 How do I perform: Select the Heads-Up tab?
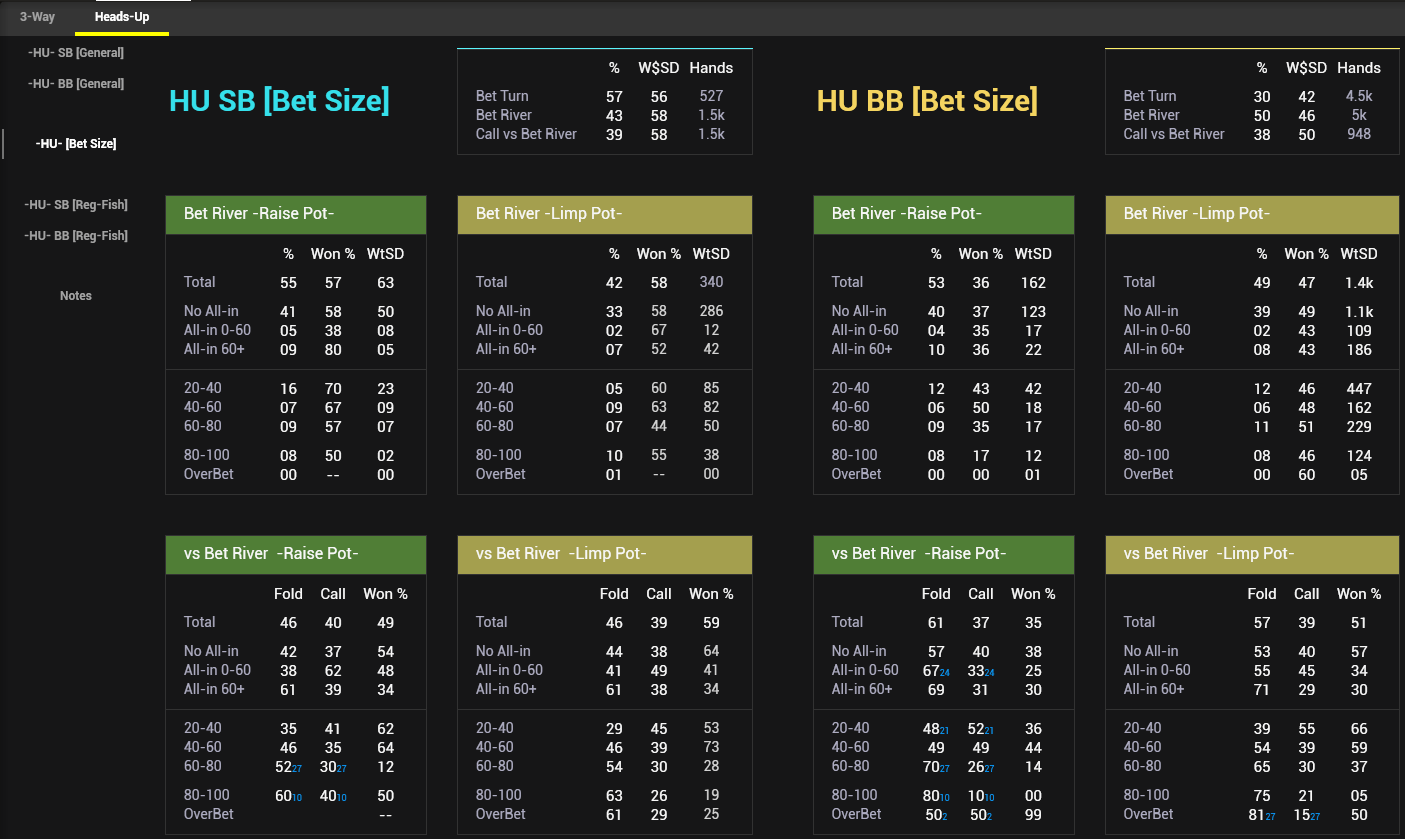point(122,17)
